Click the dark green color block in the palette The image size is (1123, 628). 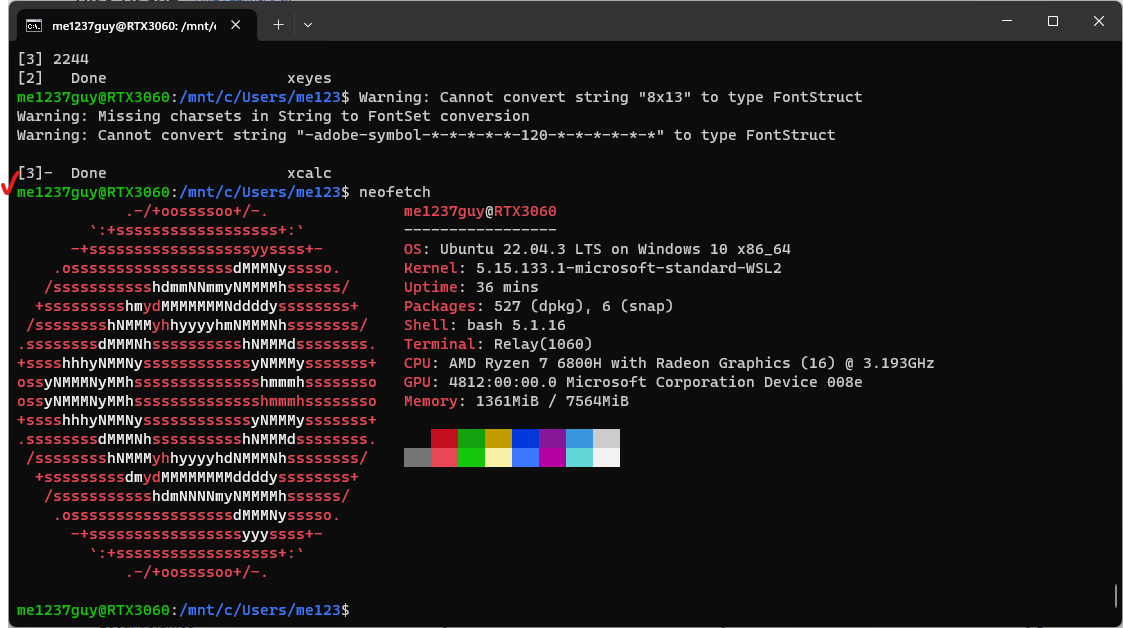[471, 438]
